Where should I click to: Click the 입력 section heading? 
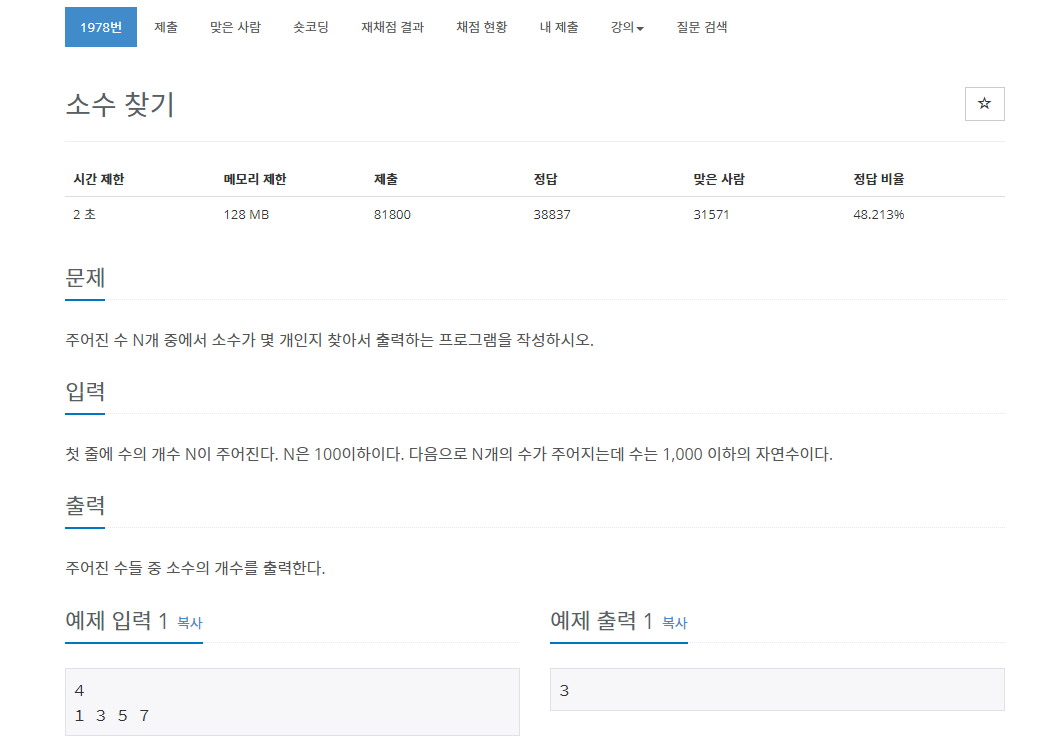pyautogui.click(x=84, y=391)
